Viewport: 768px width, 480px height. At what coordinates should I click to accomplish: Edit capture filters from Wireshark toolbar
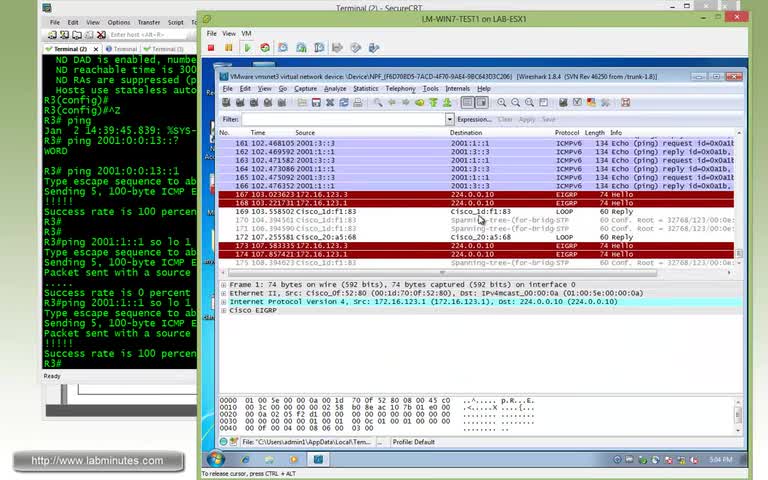click(563, 102)
